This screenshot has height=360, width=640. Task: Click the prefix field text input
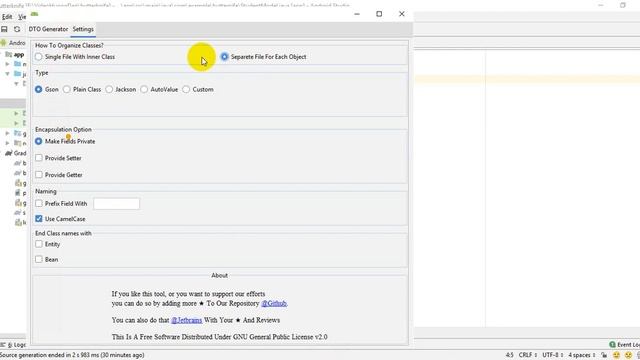[x=116, y=204]
